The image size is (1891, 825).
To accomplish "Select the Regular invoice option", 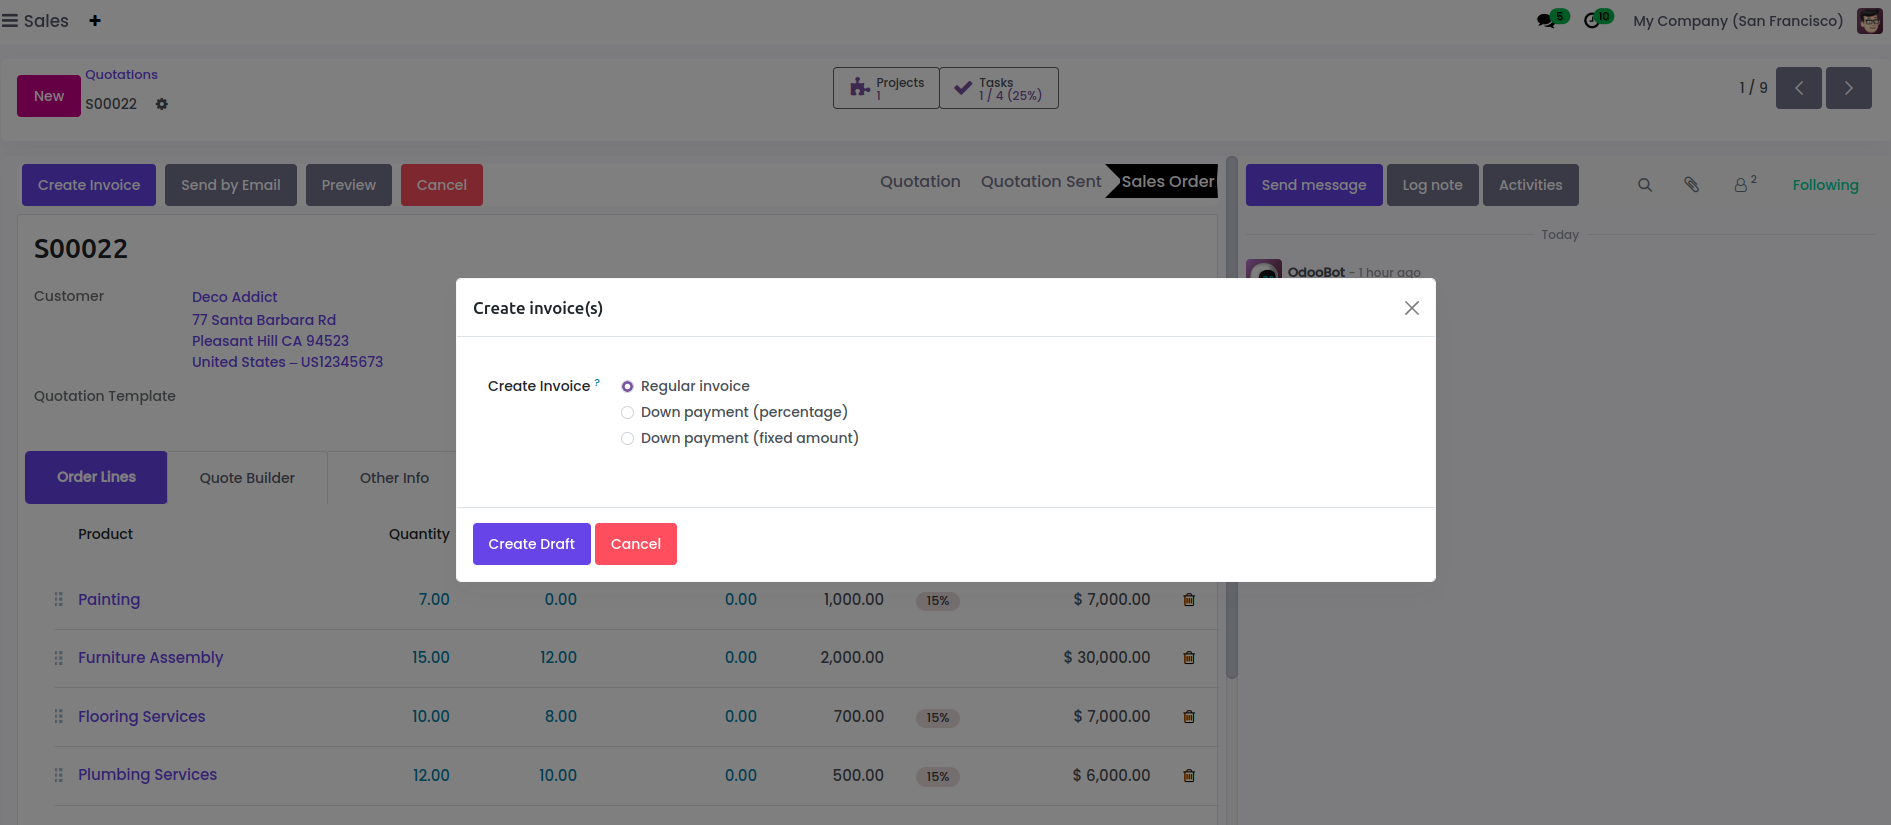I will tap(628, 386).
